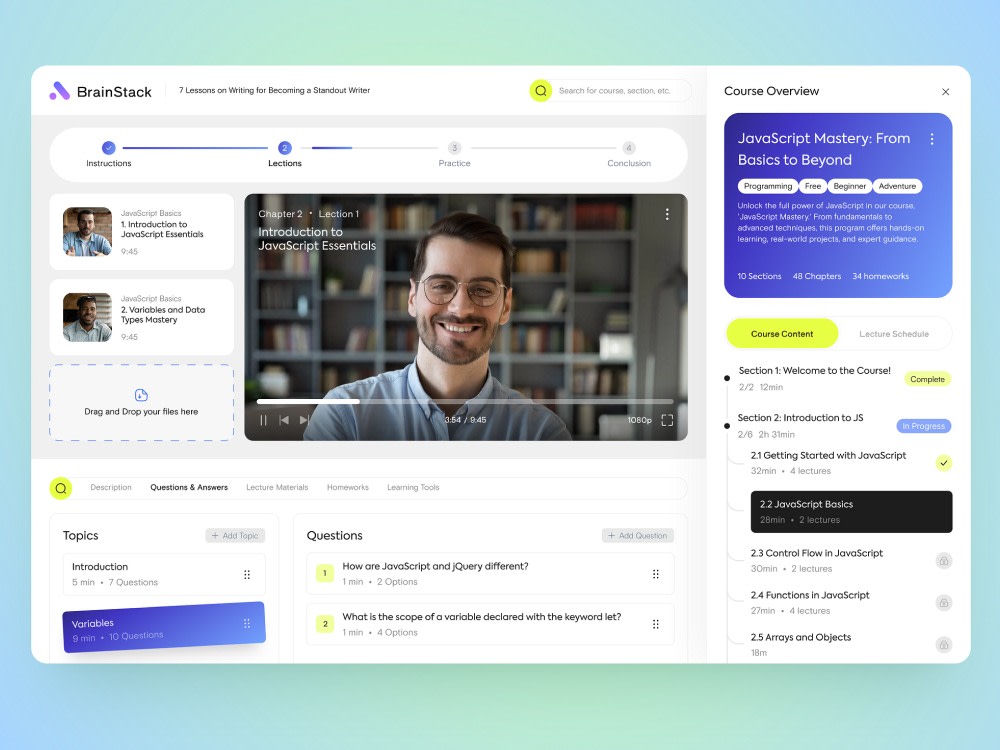Open Questions & Answers tab
Image resolution: width=1000 pixels, height=750 pixels.
pos(189,487)
